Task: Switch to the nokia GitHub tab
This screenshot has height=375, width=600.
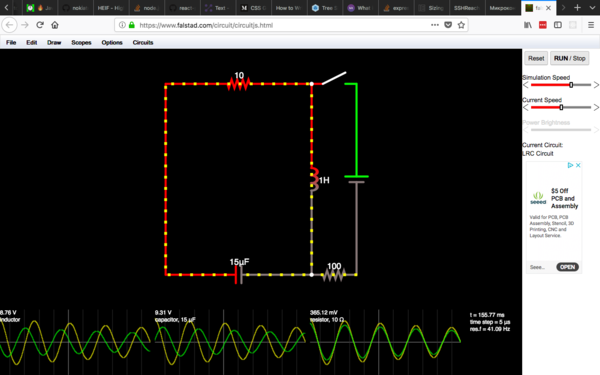Action: pyautogui.click(x=75, y=8)
